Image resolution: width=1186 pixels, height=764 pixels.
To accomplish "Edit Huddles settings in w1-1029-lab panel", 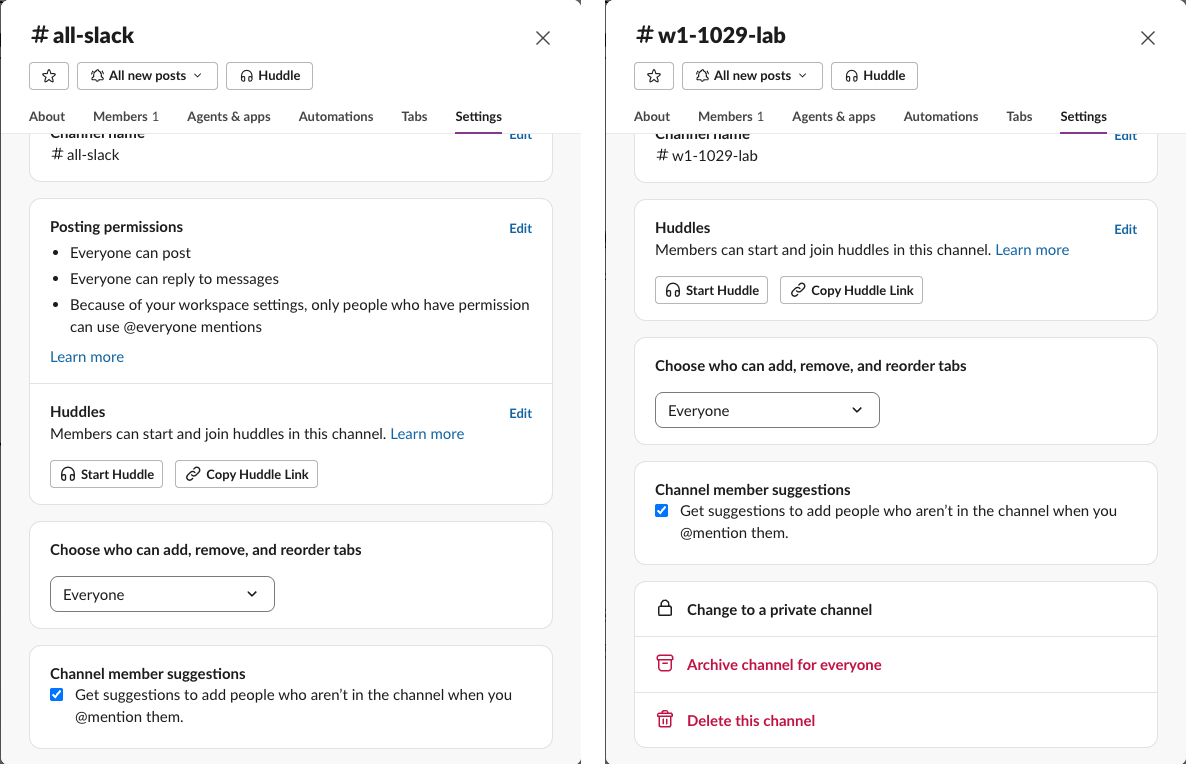I will pos(1125,229).
